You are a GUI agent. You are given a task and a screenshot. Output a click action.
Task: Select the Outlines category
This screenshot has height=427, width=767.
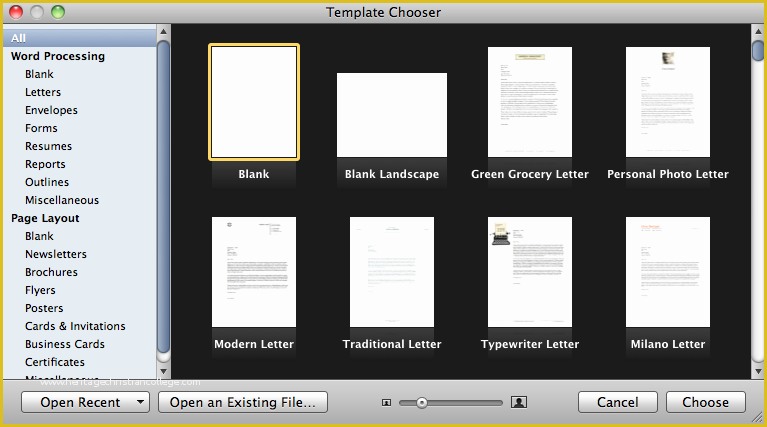click(x=47, y=182)
